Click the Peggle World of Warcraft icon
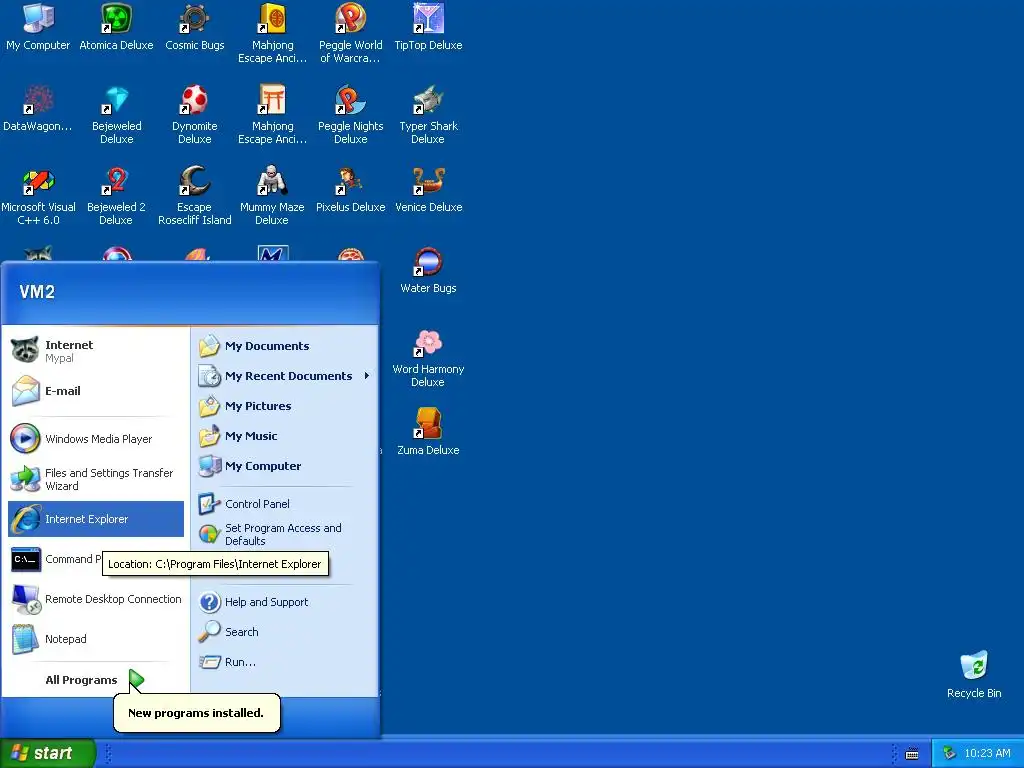 pyautogui.click(x=351, y=33)
